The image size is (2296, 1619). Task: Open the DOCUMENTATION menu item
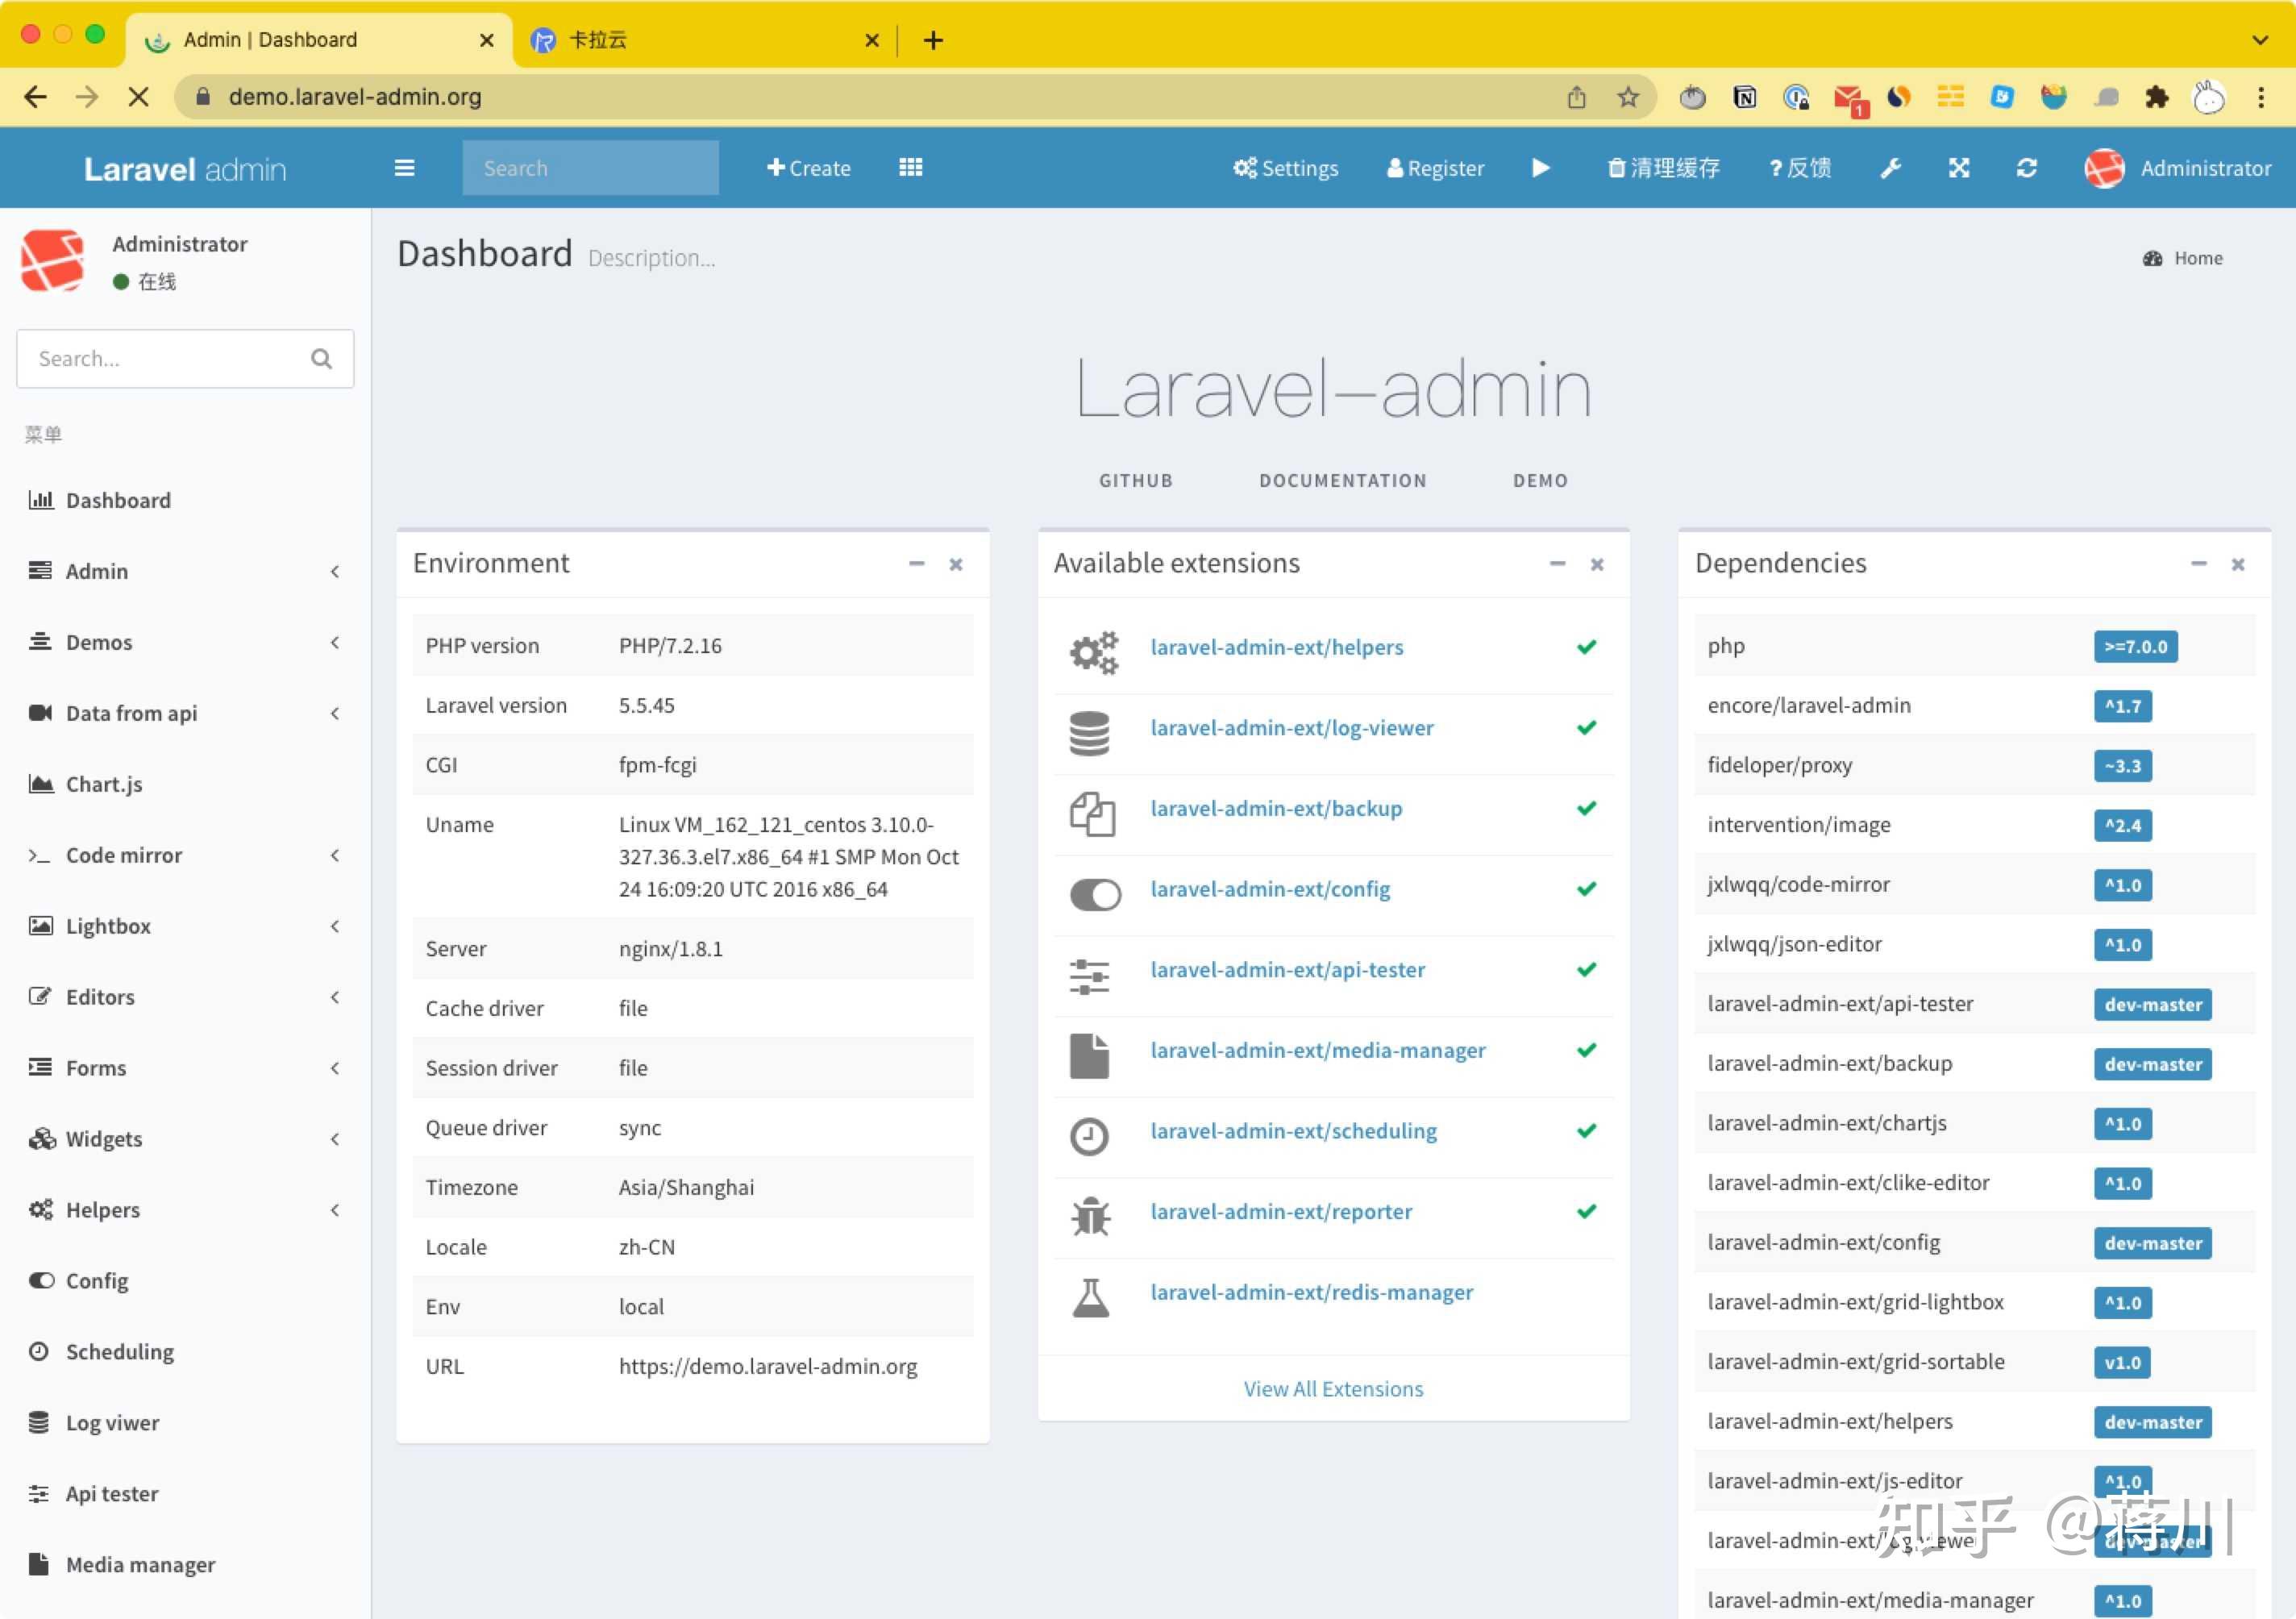click(x=1343, y=480)
